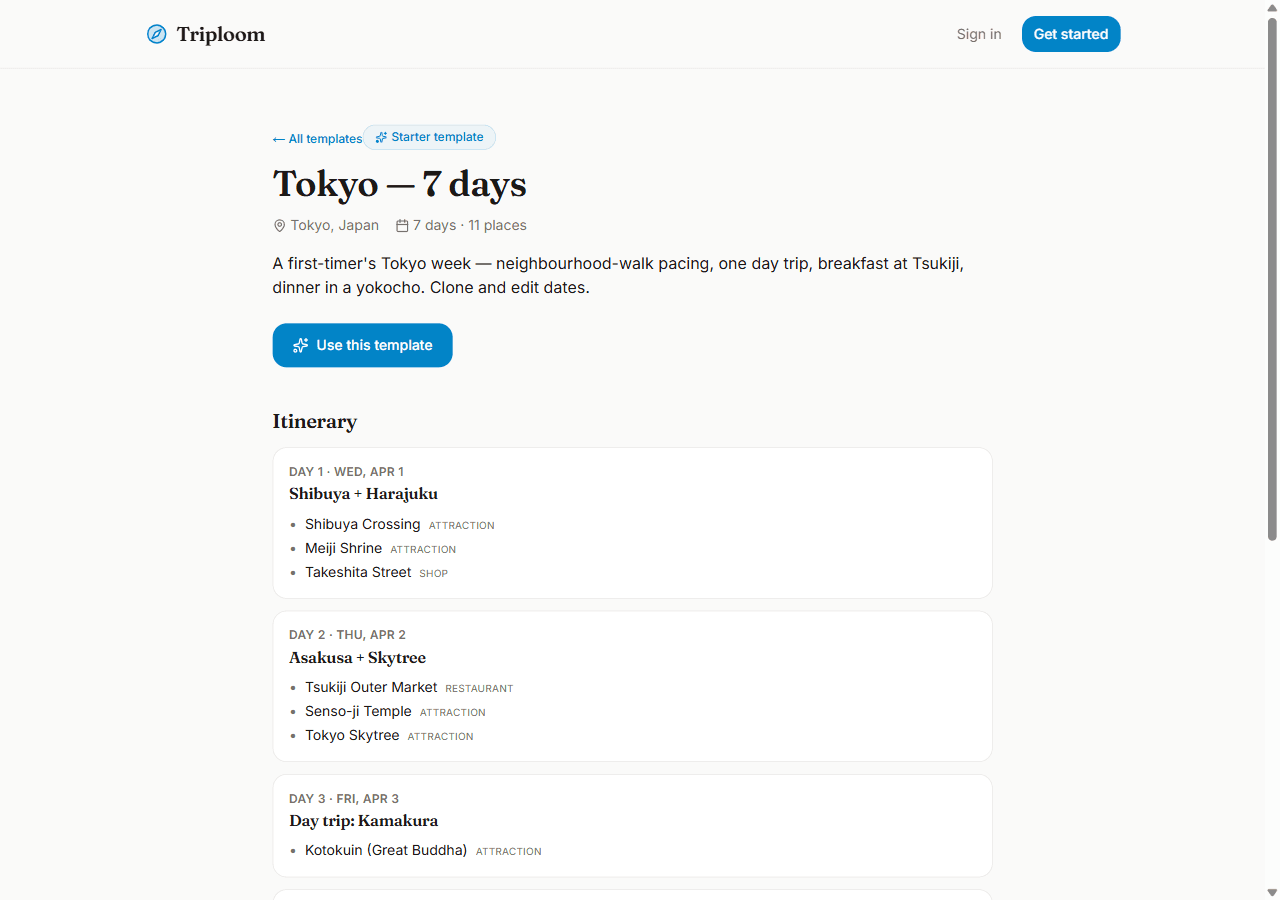Click the Tokyo, Japan location text
The height and width of the screenshot is (900, 1280).
(335, 226)
